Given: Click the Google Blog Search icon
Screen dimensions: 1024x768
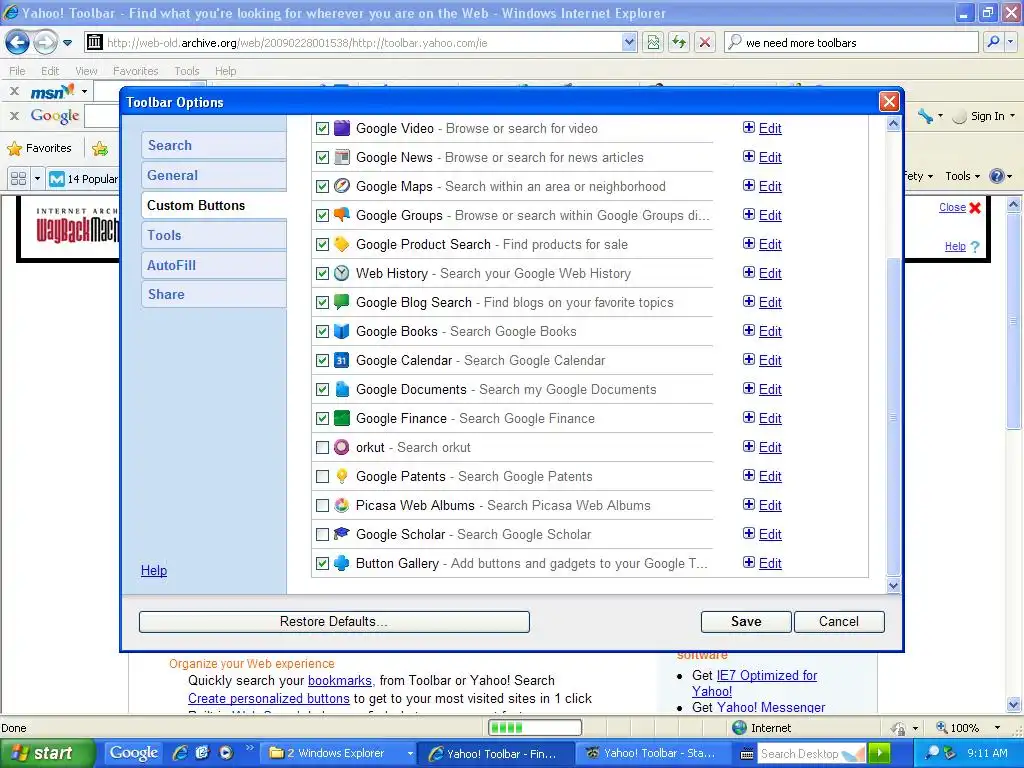Looking at the screenshot, I should click(x=342, y=302).
